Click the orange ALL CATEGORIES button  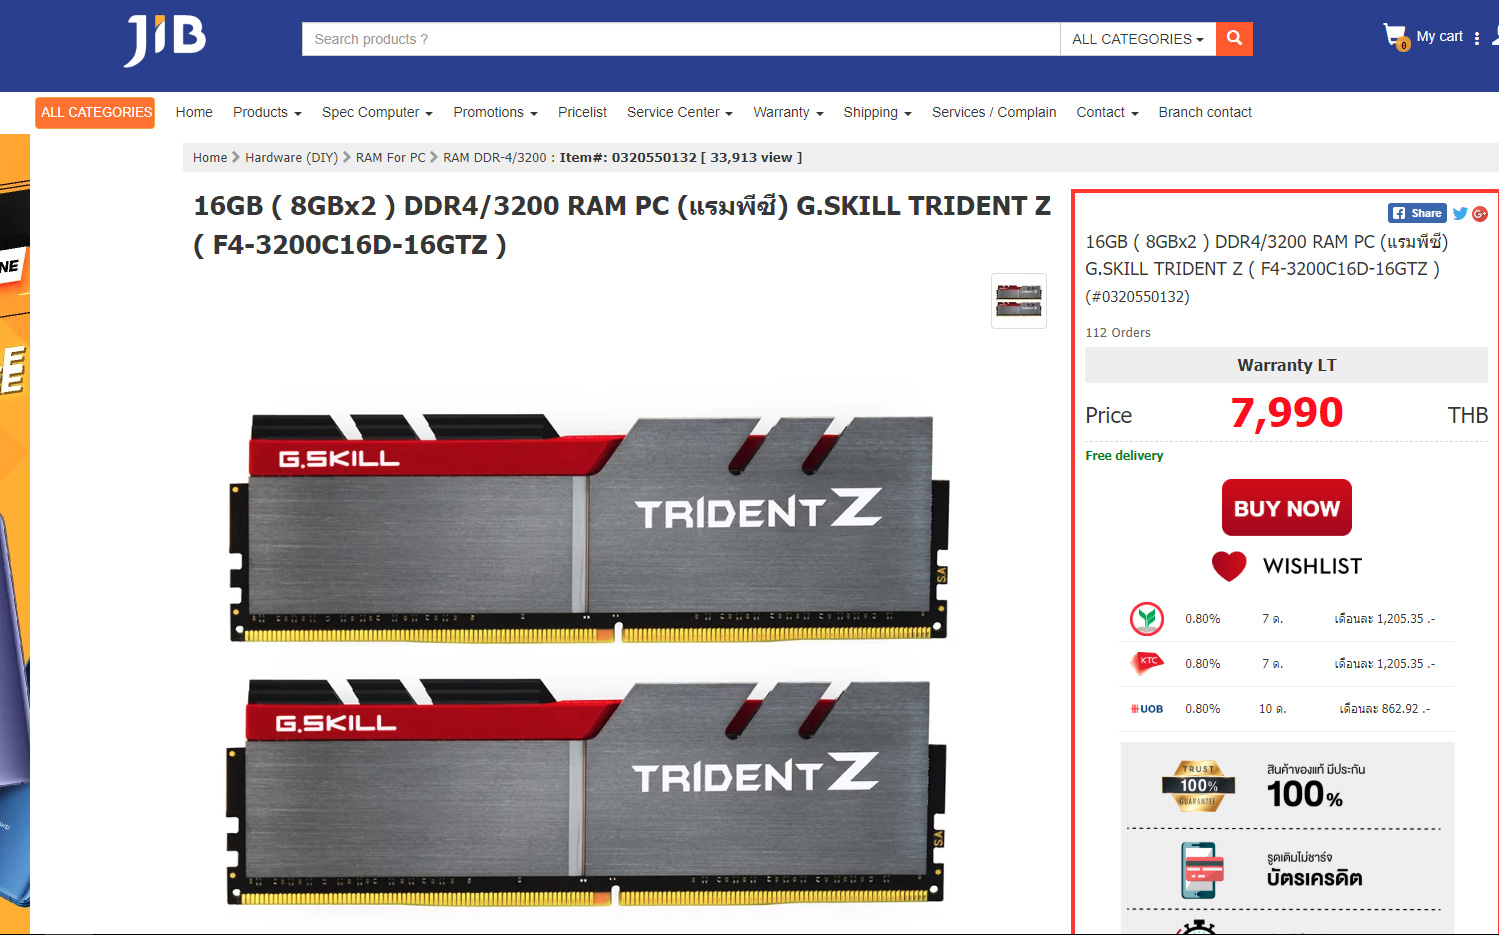[95, 113]
